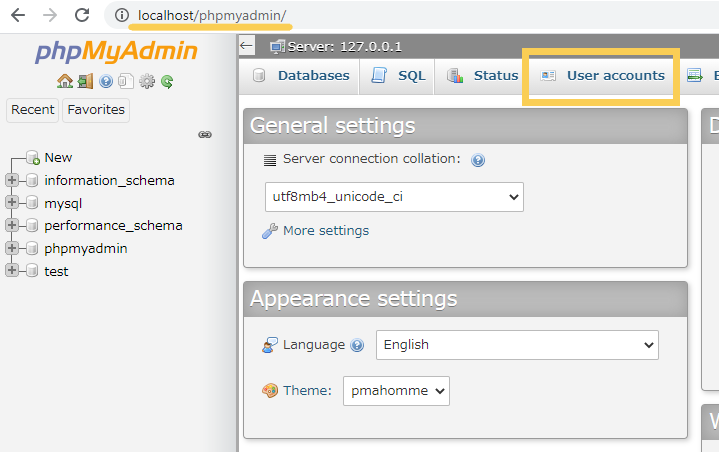Expand the information_schema database node
Screen dimensions: 719x452
point(12,180)
